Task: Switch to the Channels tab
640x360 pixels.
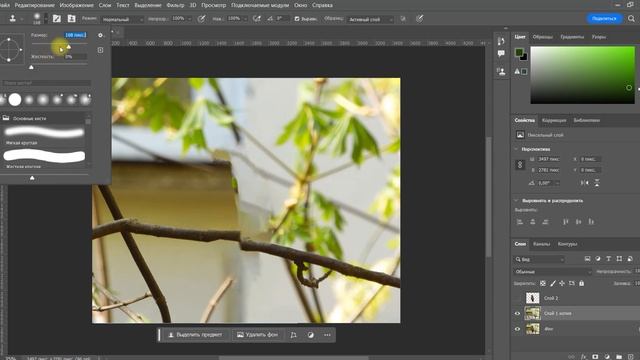Action: click(541, 244)
